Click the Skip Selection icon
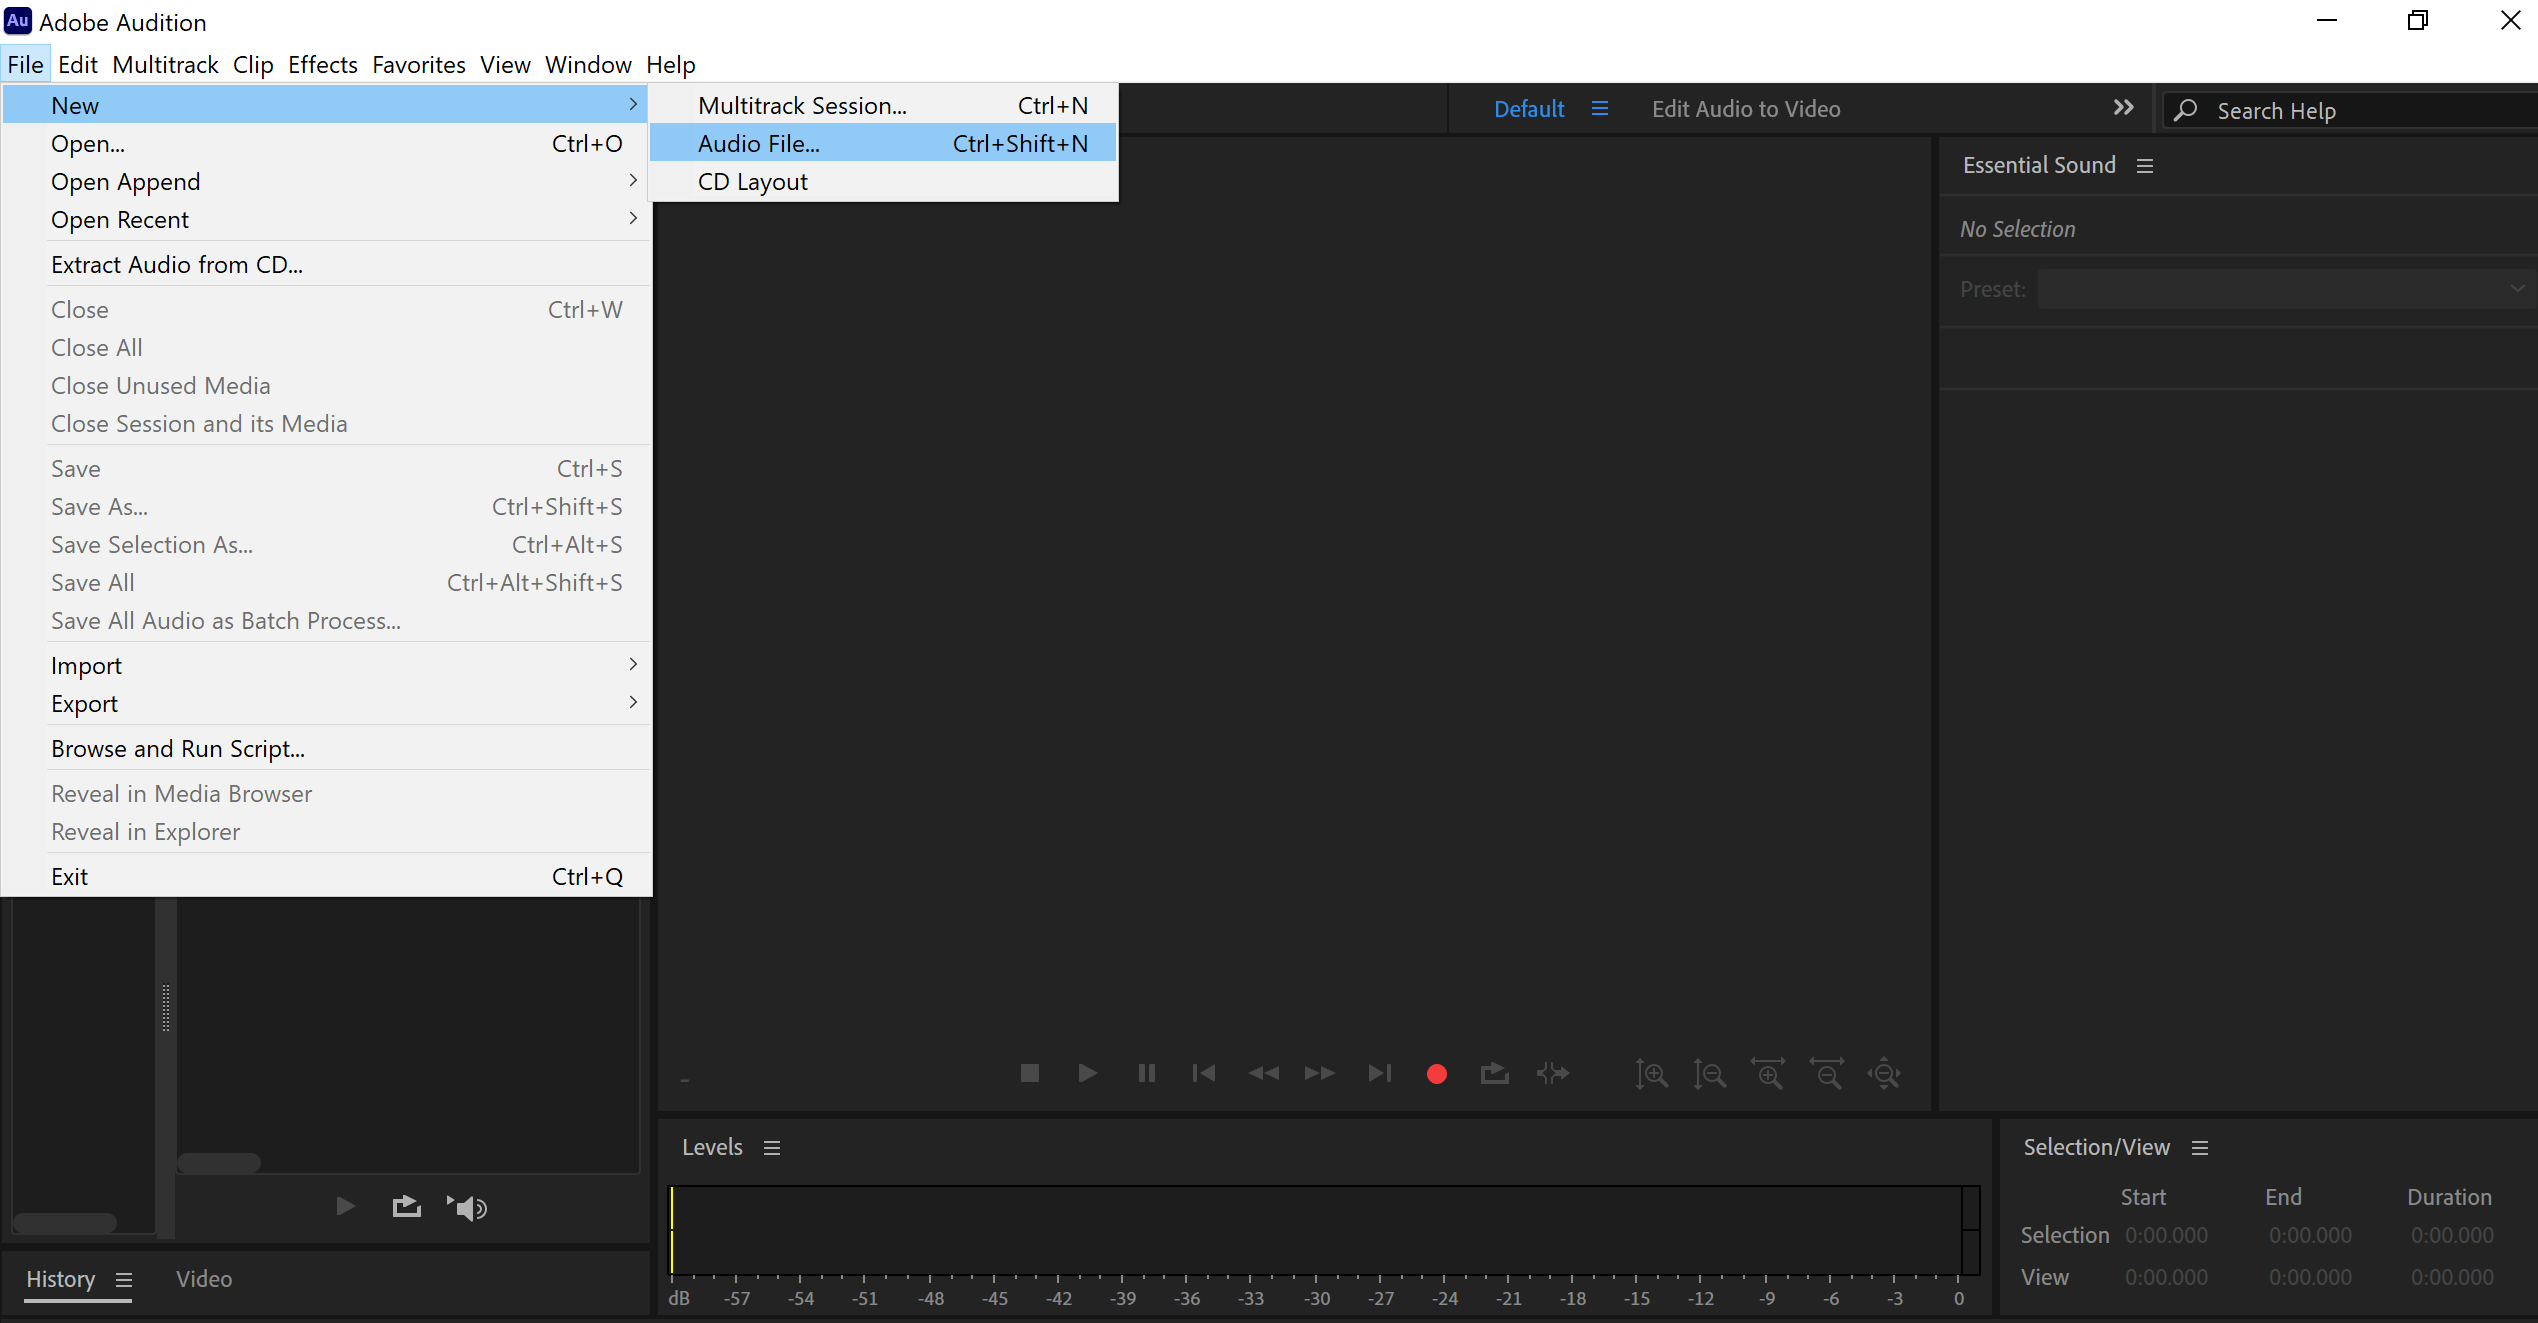This screenshot has height=1323, width=2538. 1553,1074
